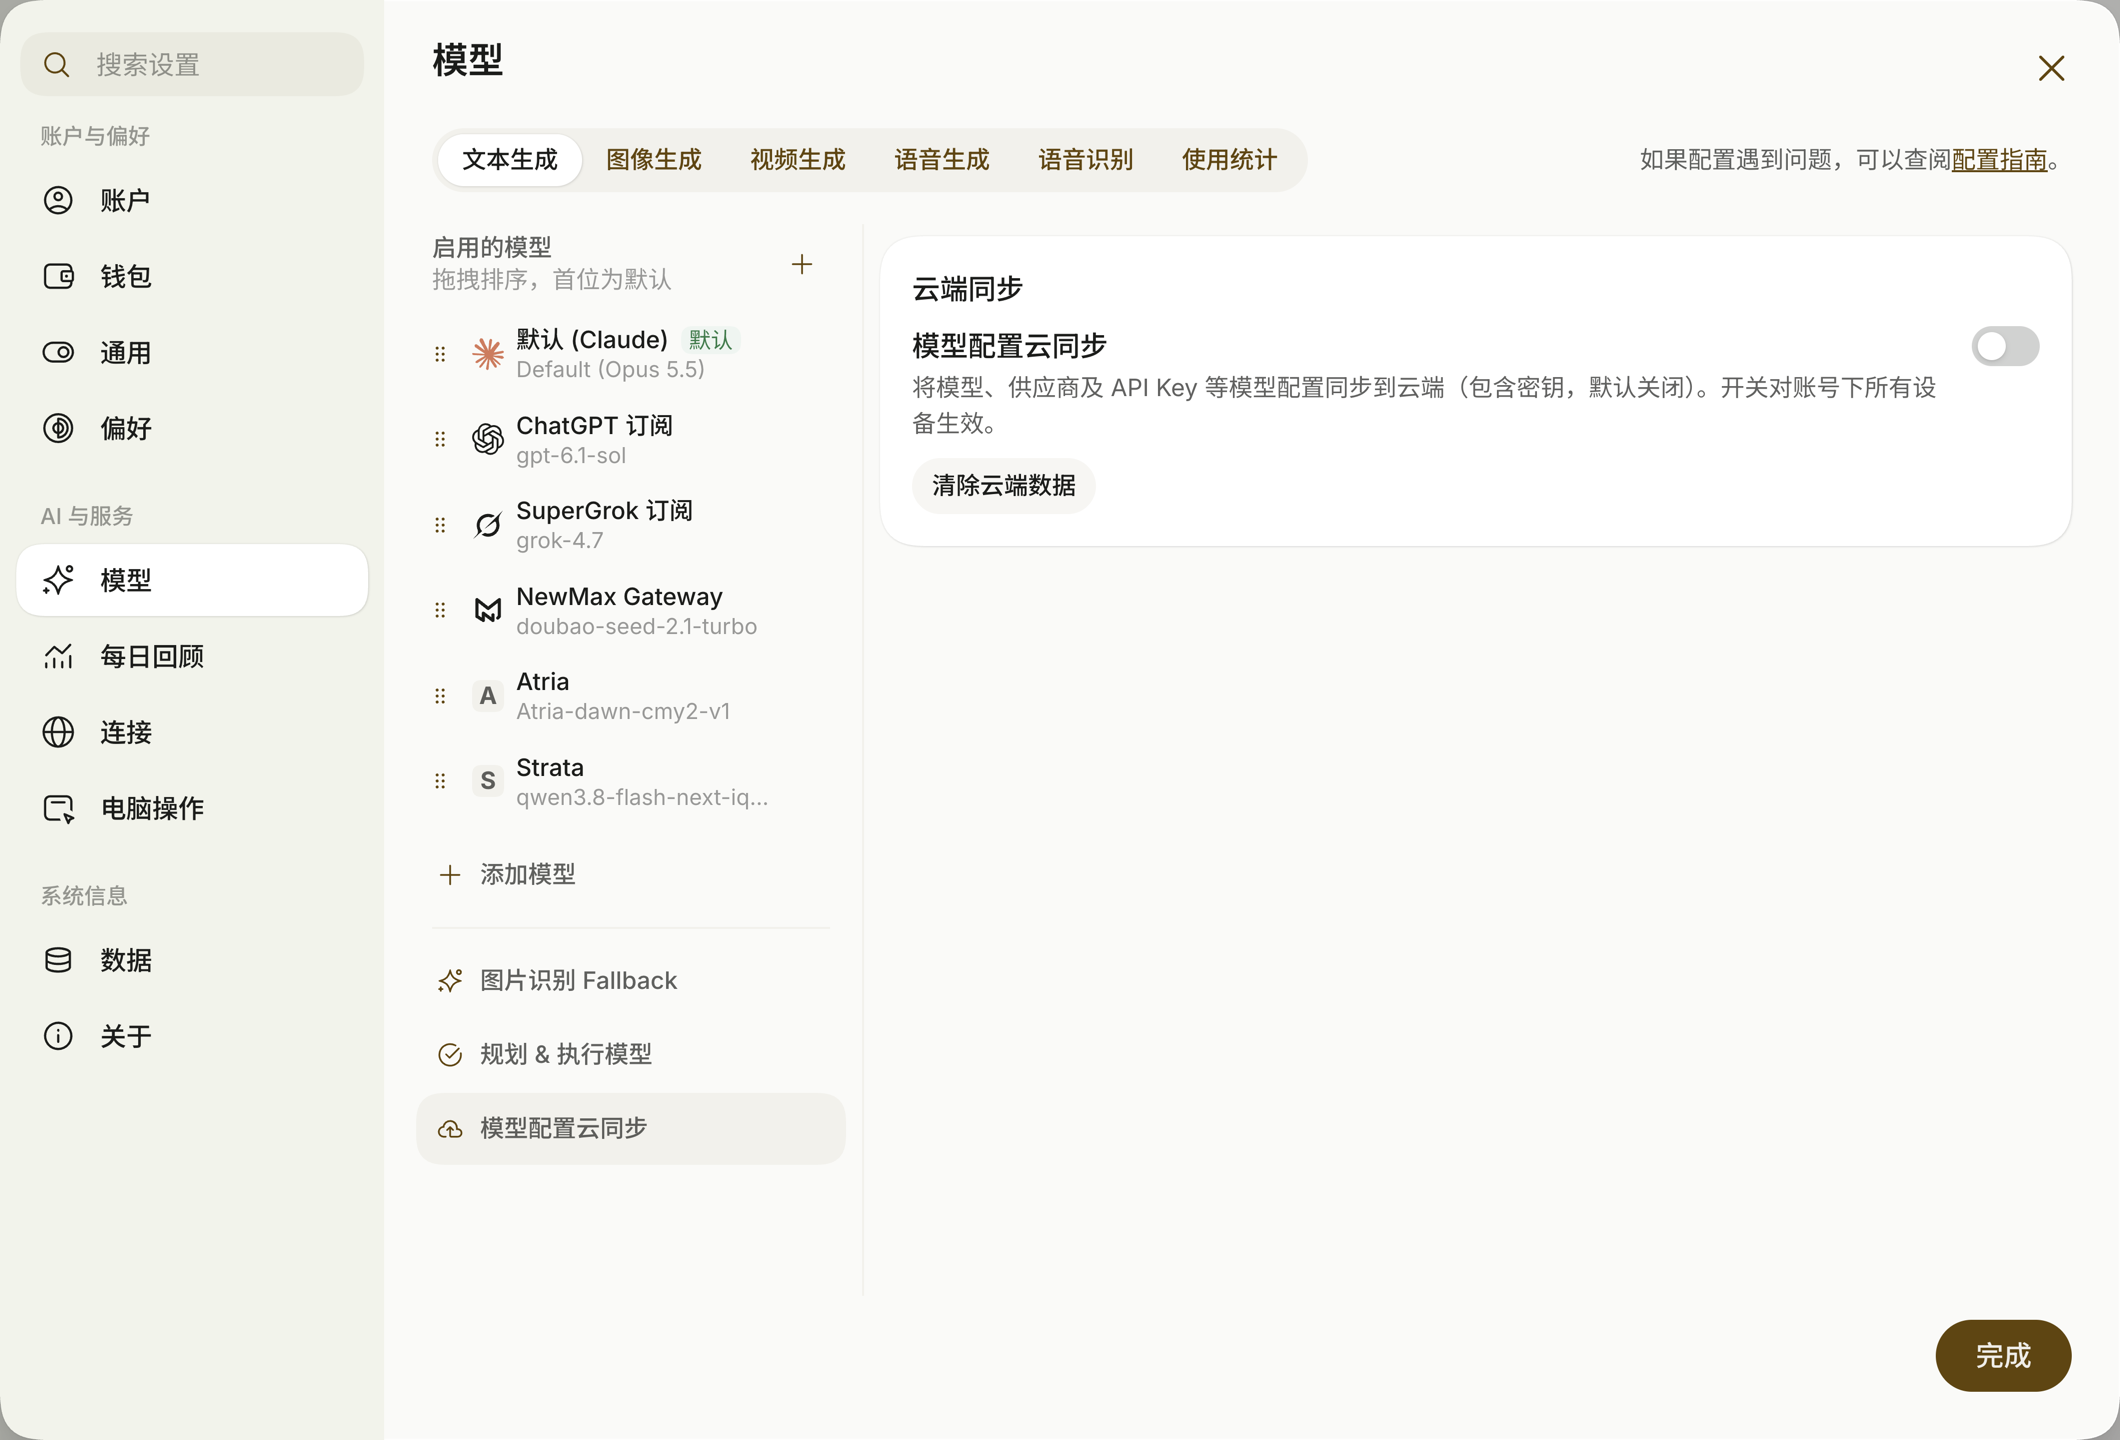The height and width of the screenshot is (1440, 2120).
Task: Click the sparkle icon beside 图片识别 Fallback
Action: [x=450, y=981]
